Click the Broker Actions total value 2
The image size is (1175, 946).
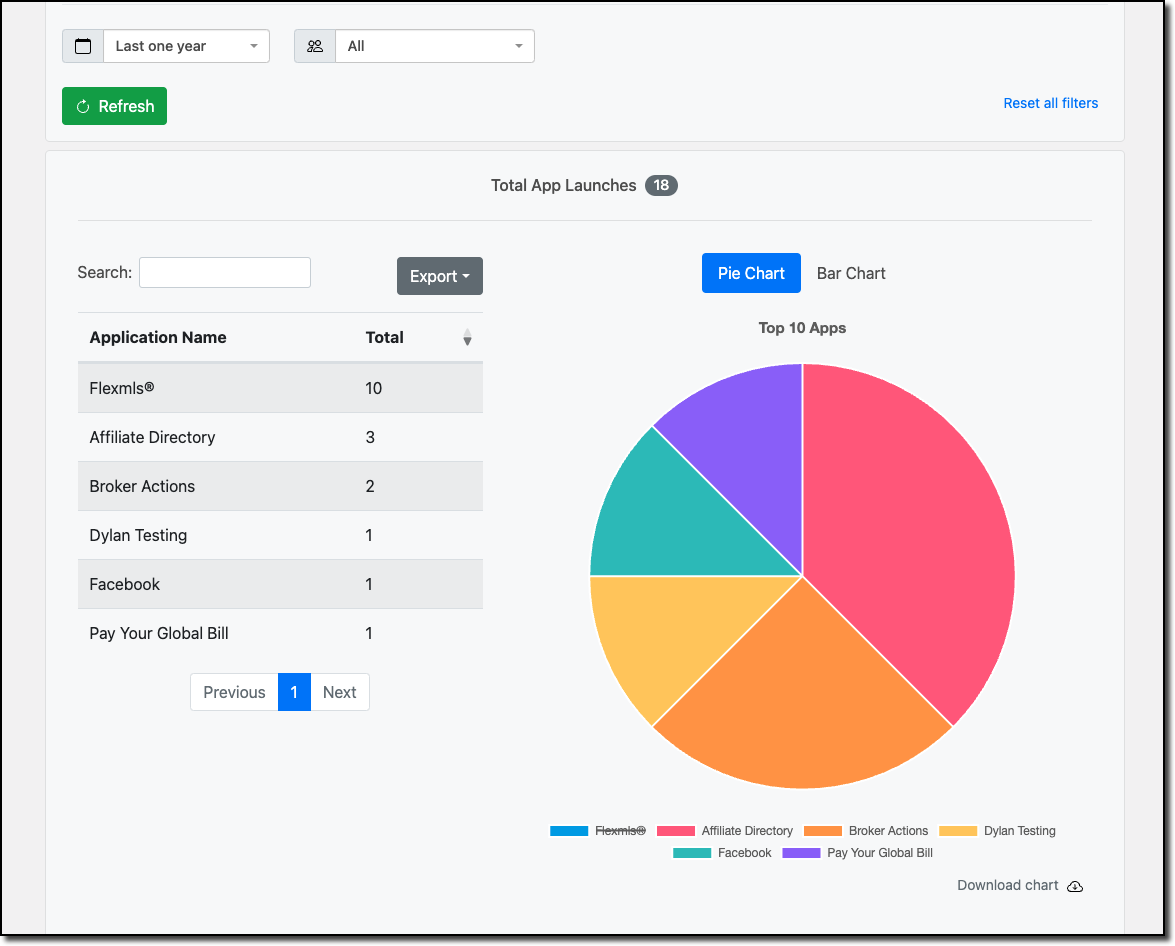coord(370,486)
